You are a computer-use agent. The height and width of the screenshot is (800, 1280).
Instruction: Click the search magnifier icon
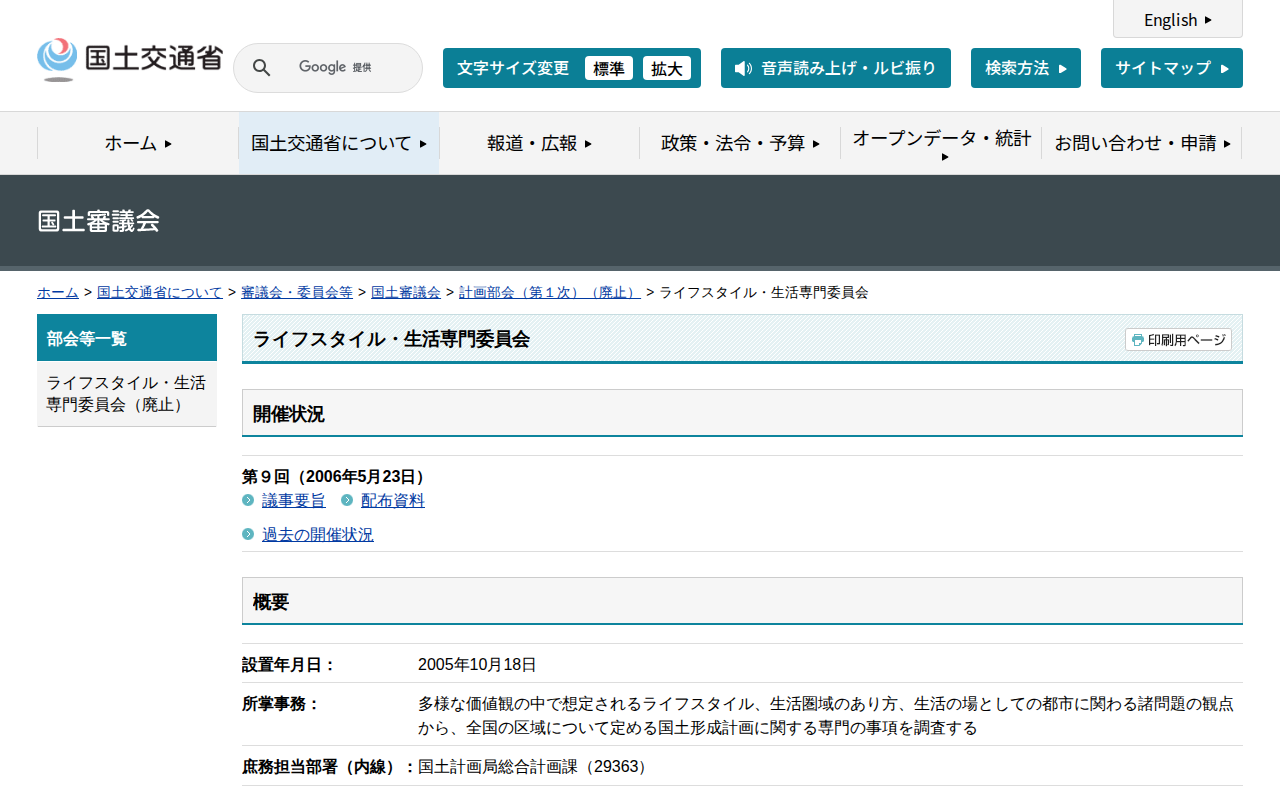[x=261, y=68]
